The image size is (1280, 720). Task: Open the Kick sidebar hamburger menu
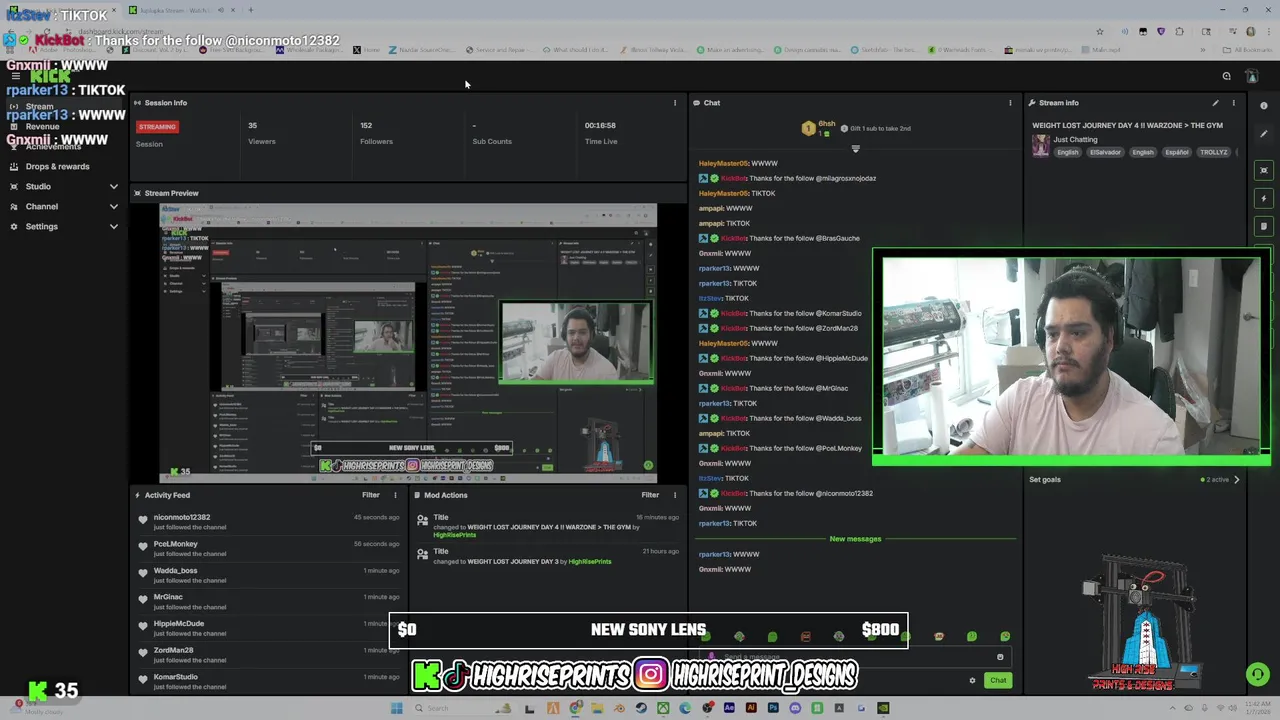point(15,76)
